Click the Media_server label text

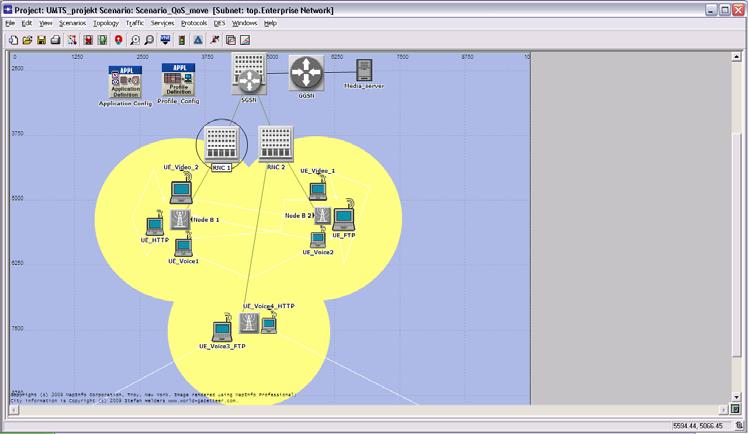pyautogui.click(x=364, y=86)
